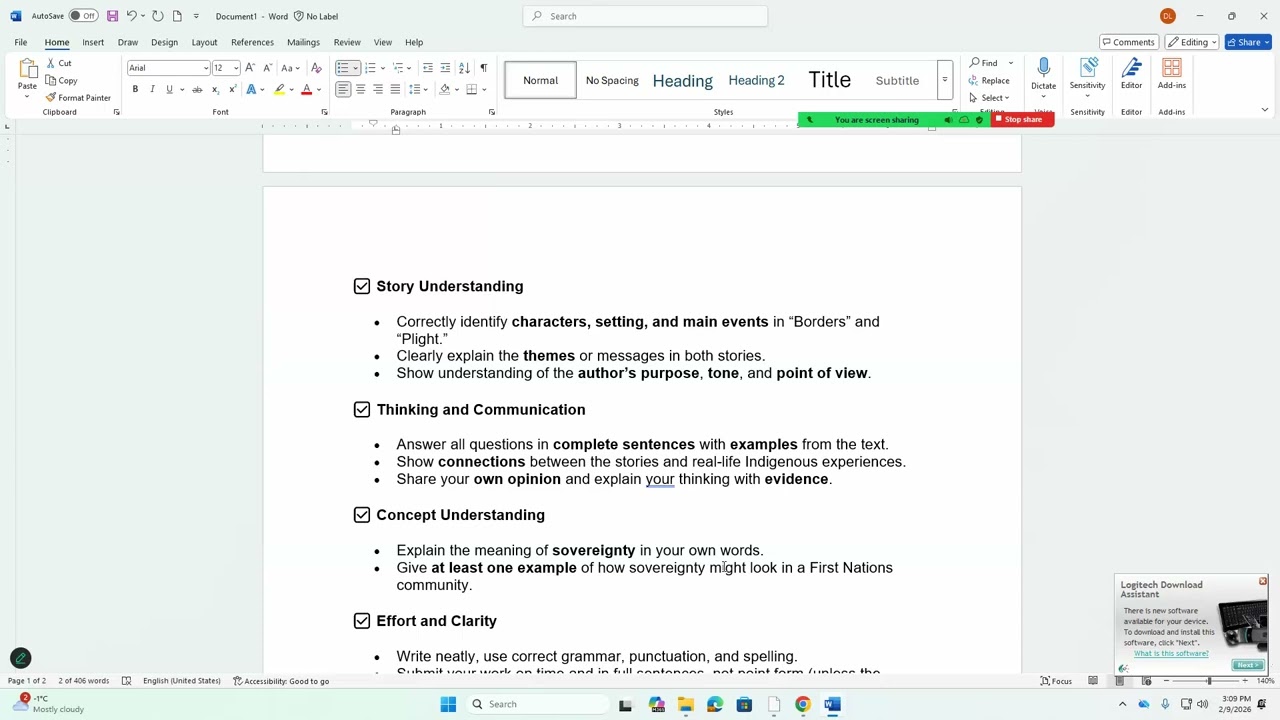The image size is (1280, 720).
Task: Open the Editing mode dropdown
Action: pyautogui.click(x=1192, y=42)
